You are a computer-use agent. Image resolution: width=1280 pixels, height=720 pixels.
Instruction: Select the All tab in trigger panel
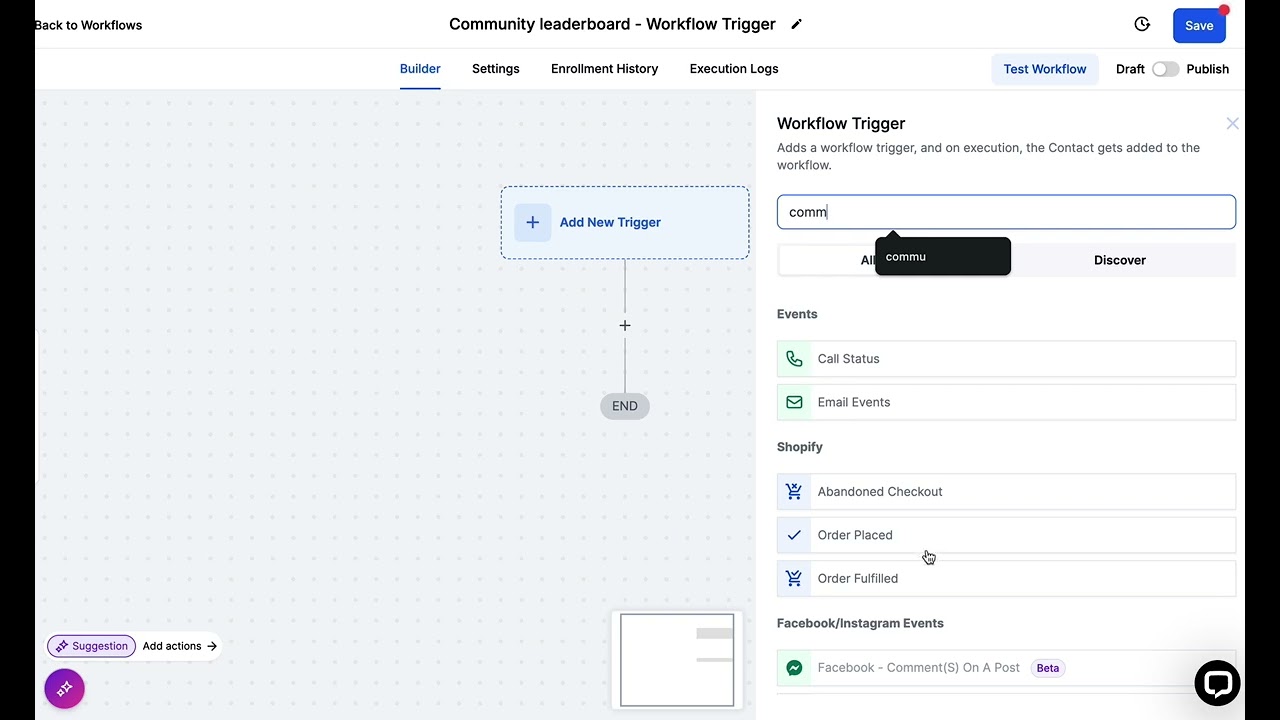click(x=868, y=260)
